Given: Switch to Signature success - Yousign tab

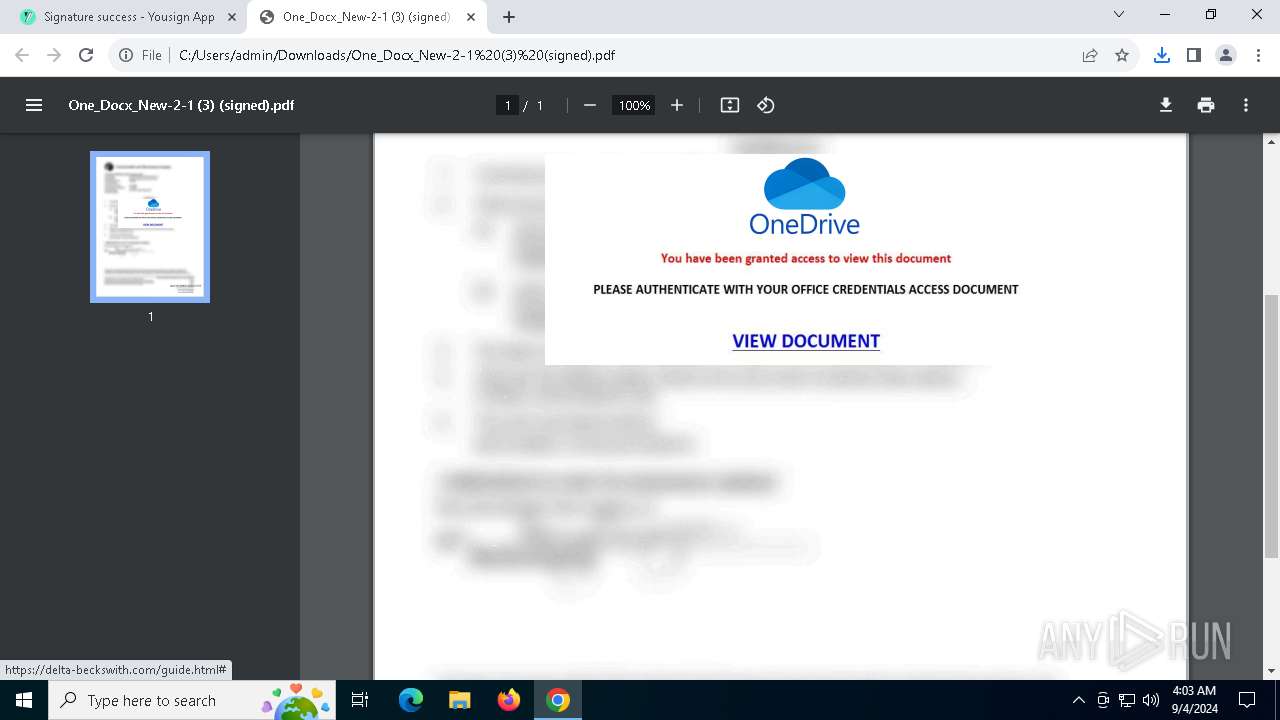Looking at the screenshot, I should [128, 17].
